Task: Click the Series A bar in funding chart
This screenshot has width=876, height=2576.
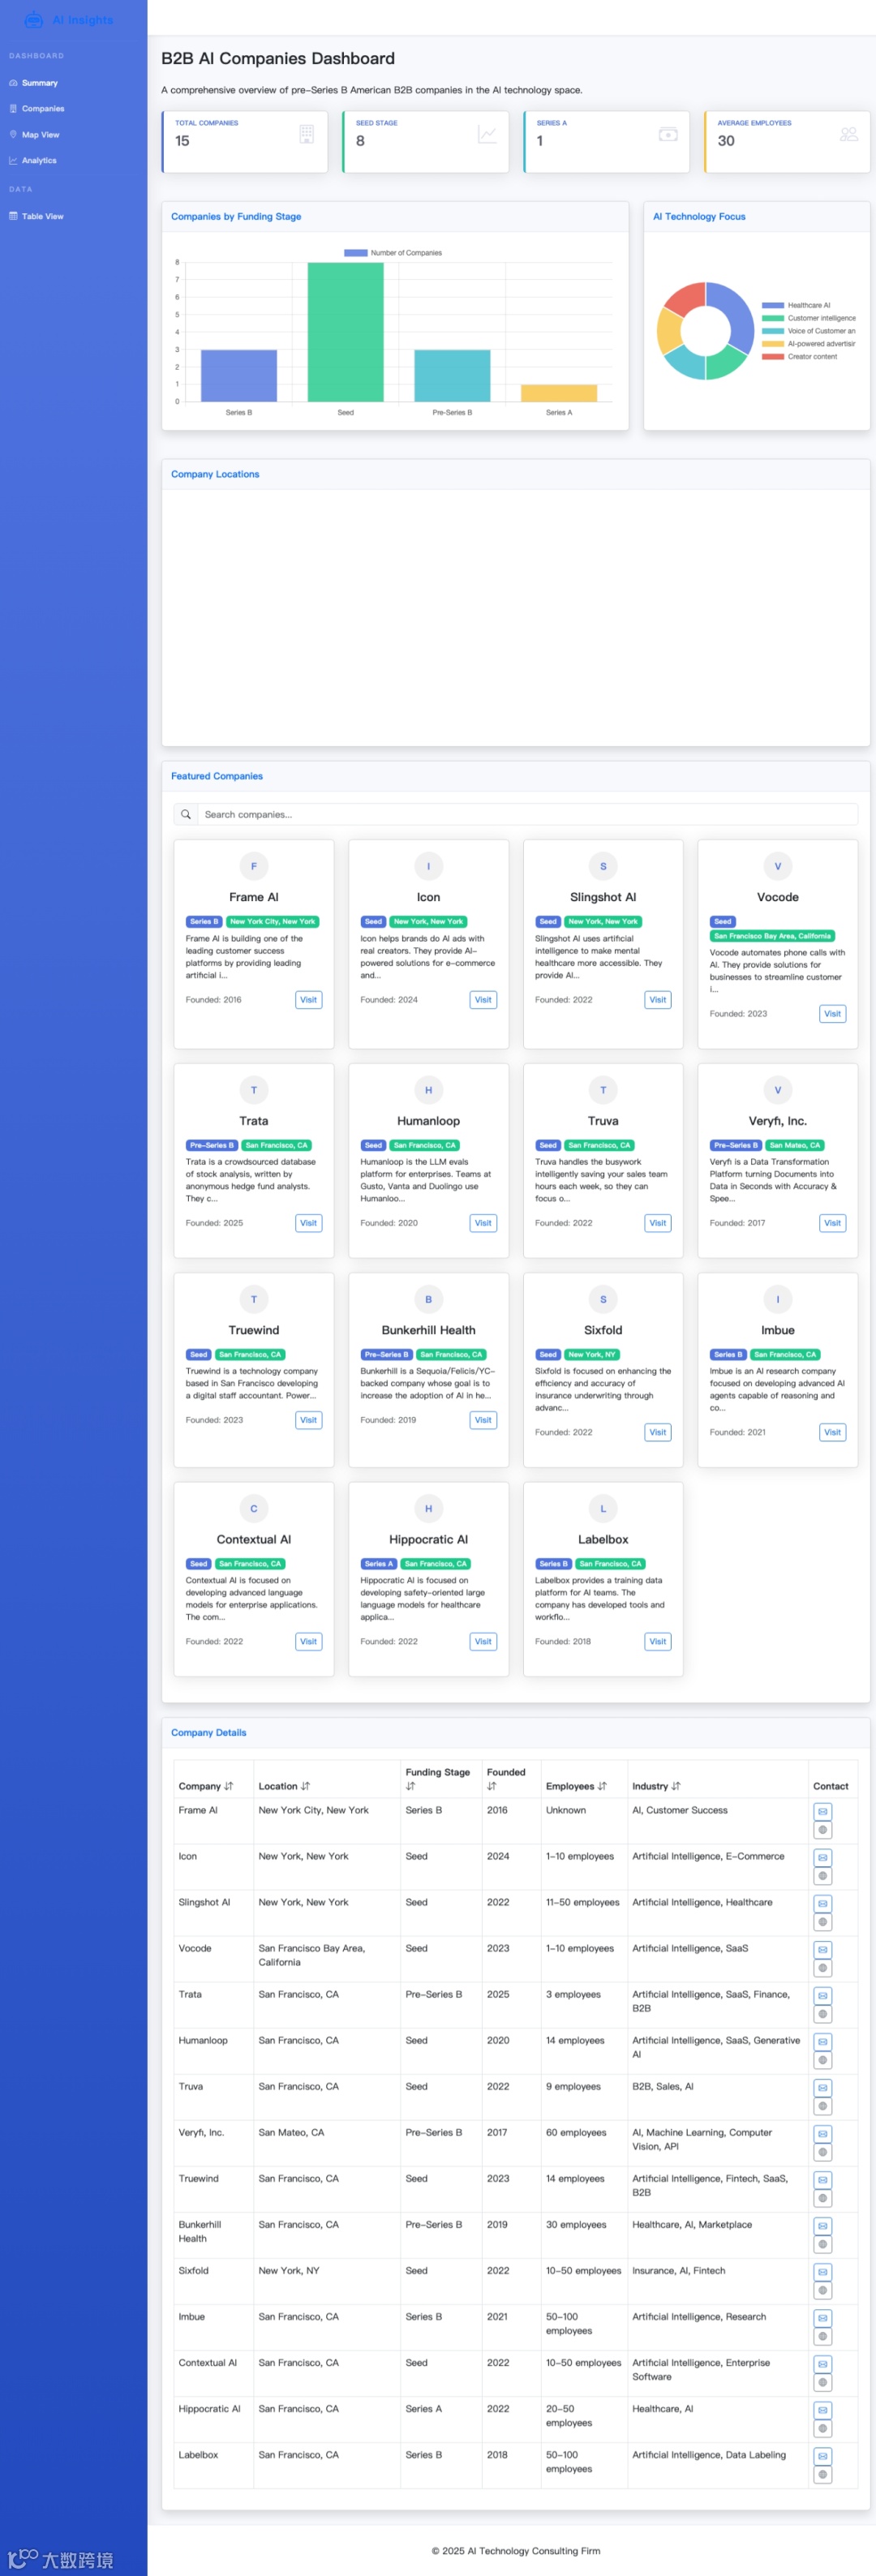Action: [559, 393]
